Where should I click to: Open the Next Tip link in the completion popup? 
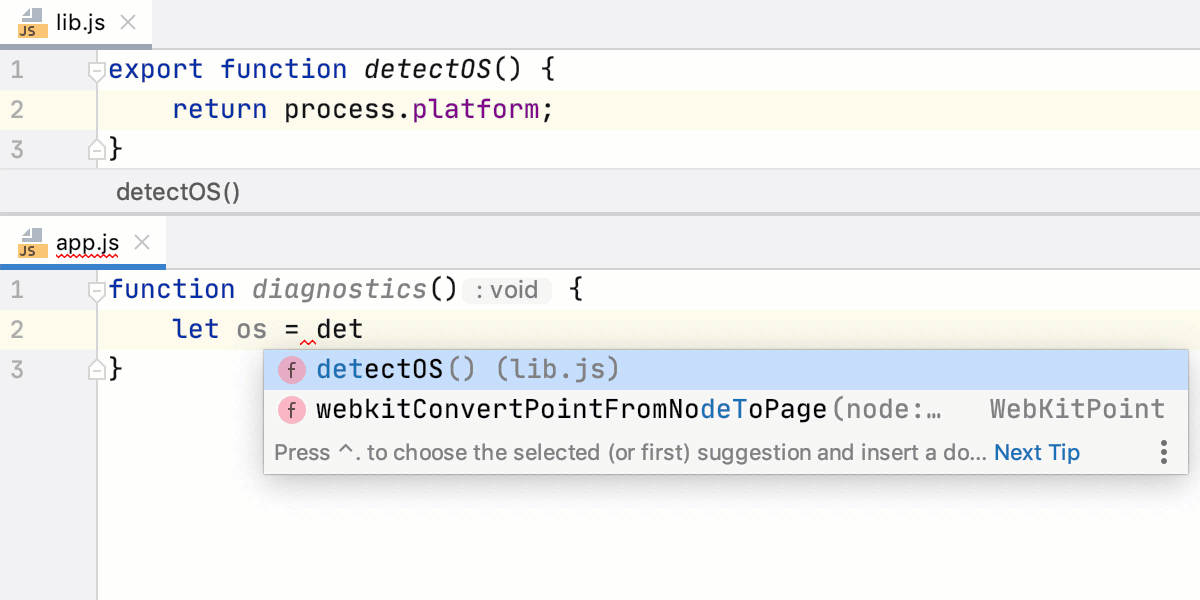(1037, 452)
